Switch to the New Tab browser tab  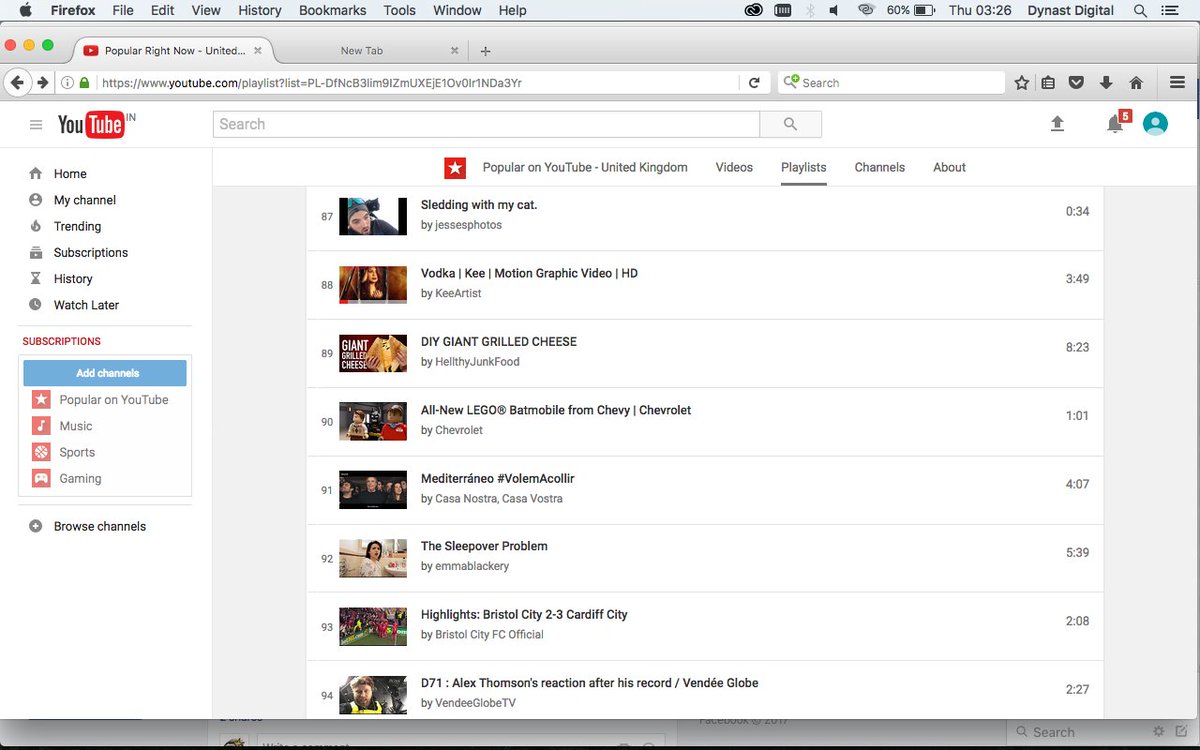click(x=362, y=51)
